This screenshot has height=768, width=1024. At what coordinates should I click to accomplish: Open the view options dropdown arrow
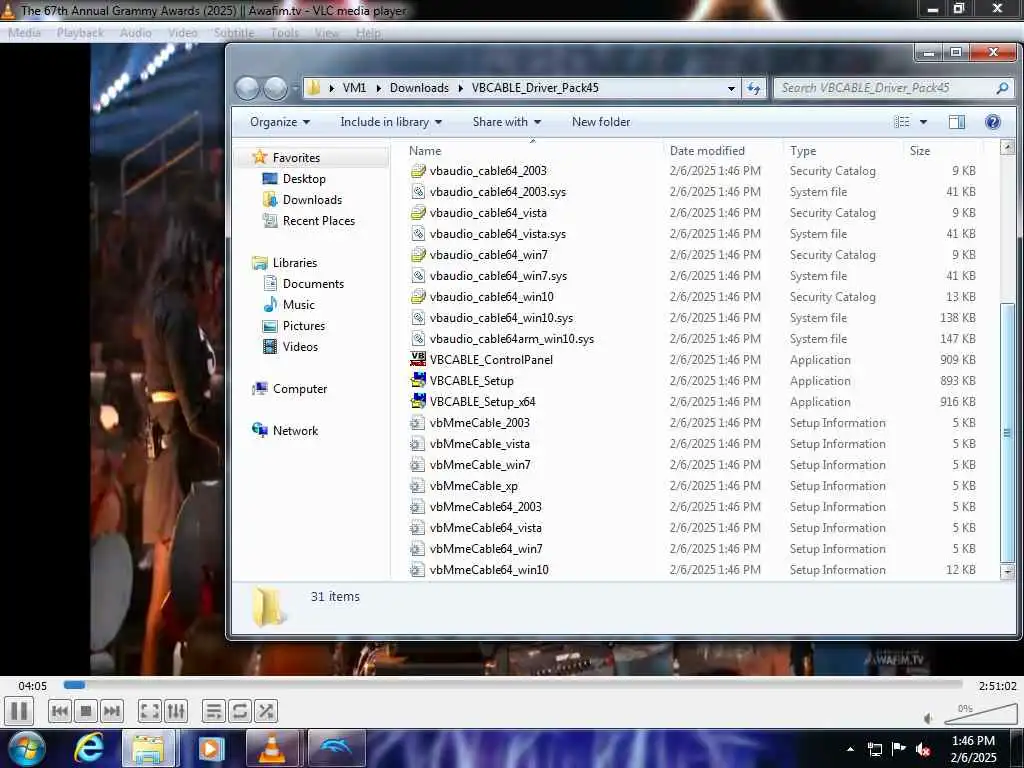[923, 121]
